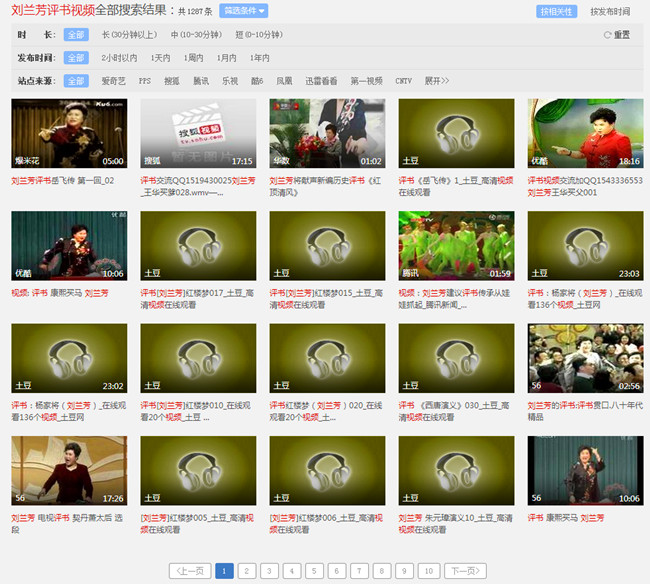The height and width of the screenshot is (584, 650).
Task: Filter source by 爱奇艺
Action: pyautogui.click(x=115, y=80)
